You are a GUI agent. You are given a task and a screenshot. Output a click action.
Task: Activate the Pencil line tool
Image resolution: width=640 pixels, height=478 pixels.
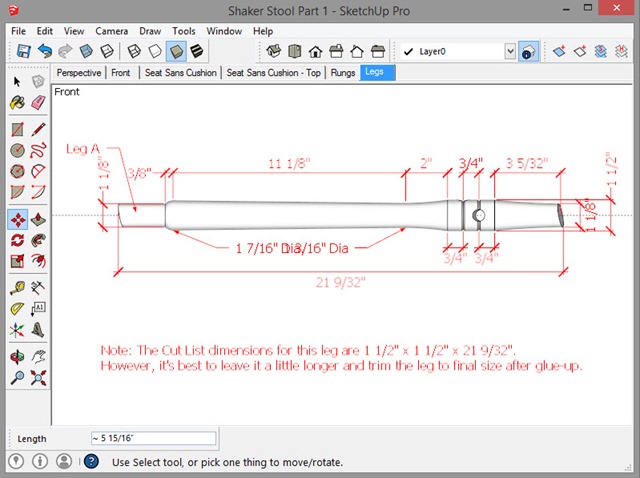point(38,129)
